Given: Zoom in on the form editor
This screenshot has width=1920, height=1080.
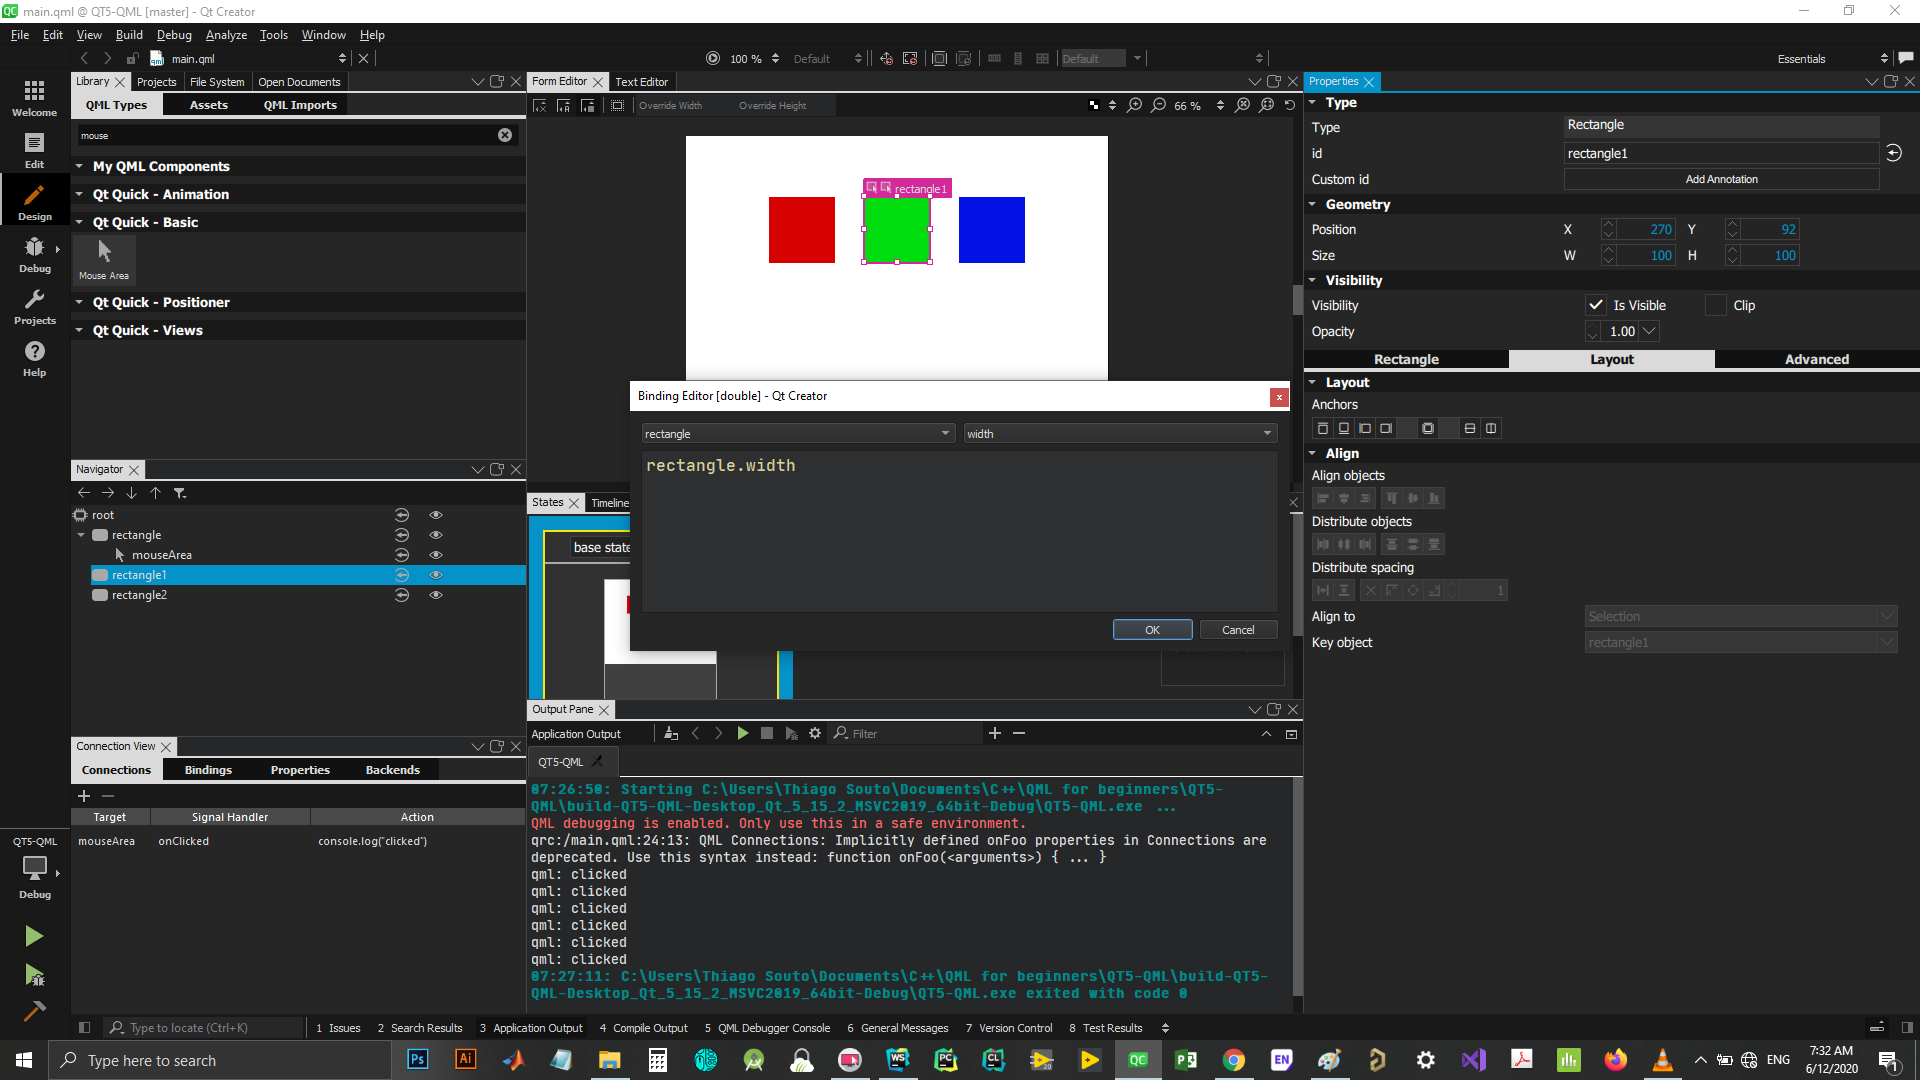Looking at the screenshot, I should tap(1135, 105).
